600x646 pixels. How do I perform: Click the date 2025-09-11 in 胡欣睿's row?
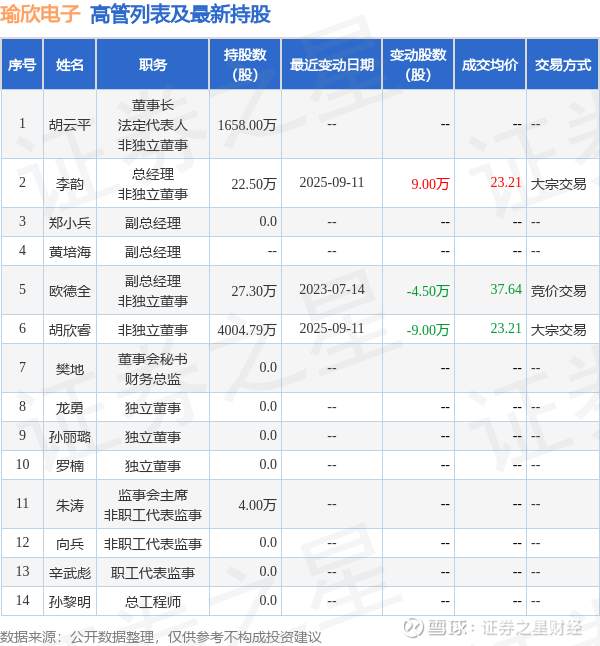[332, 328]
